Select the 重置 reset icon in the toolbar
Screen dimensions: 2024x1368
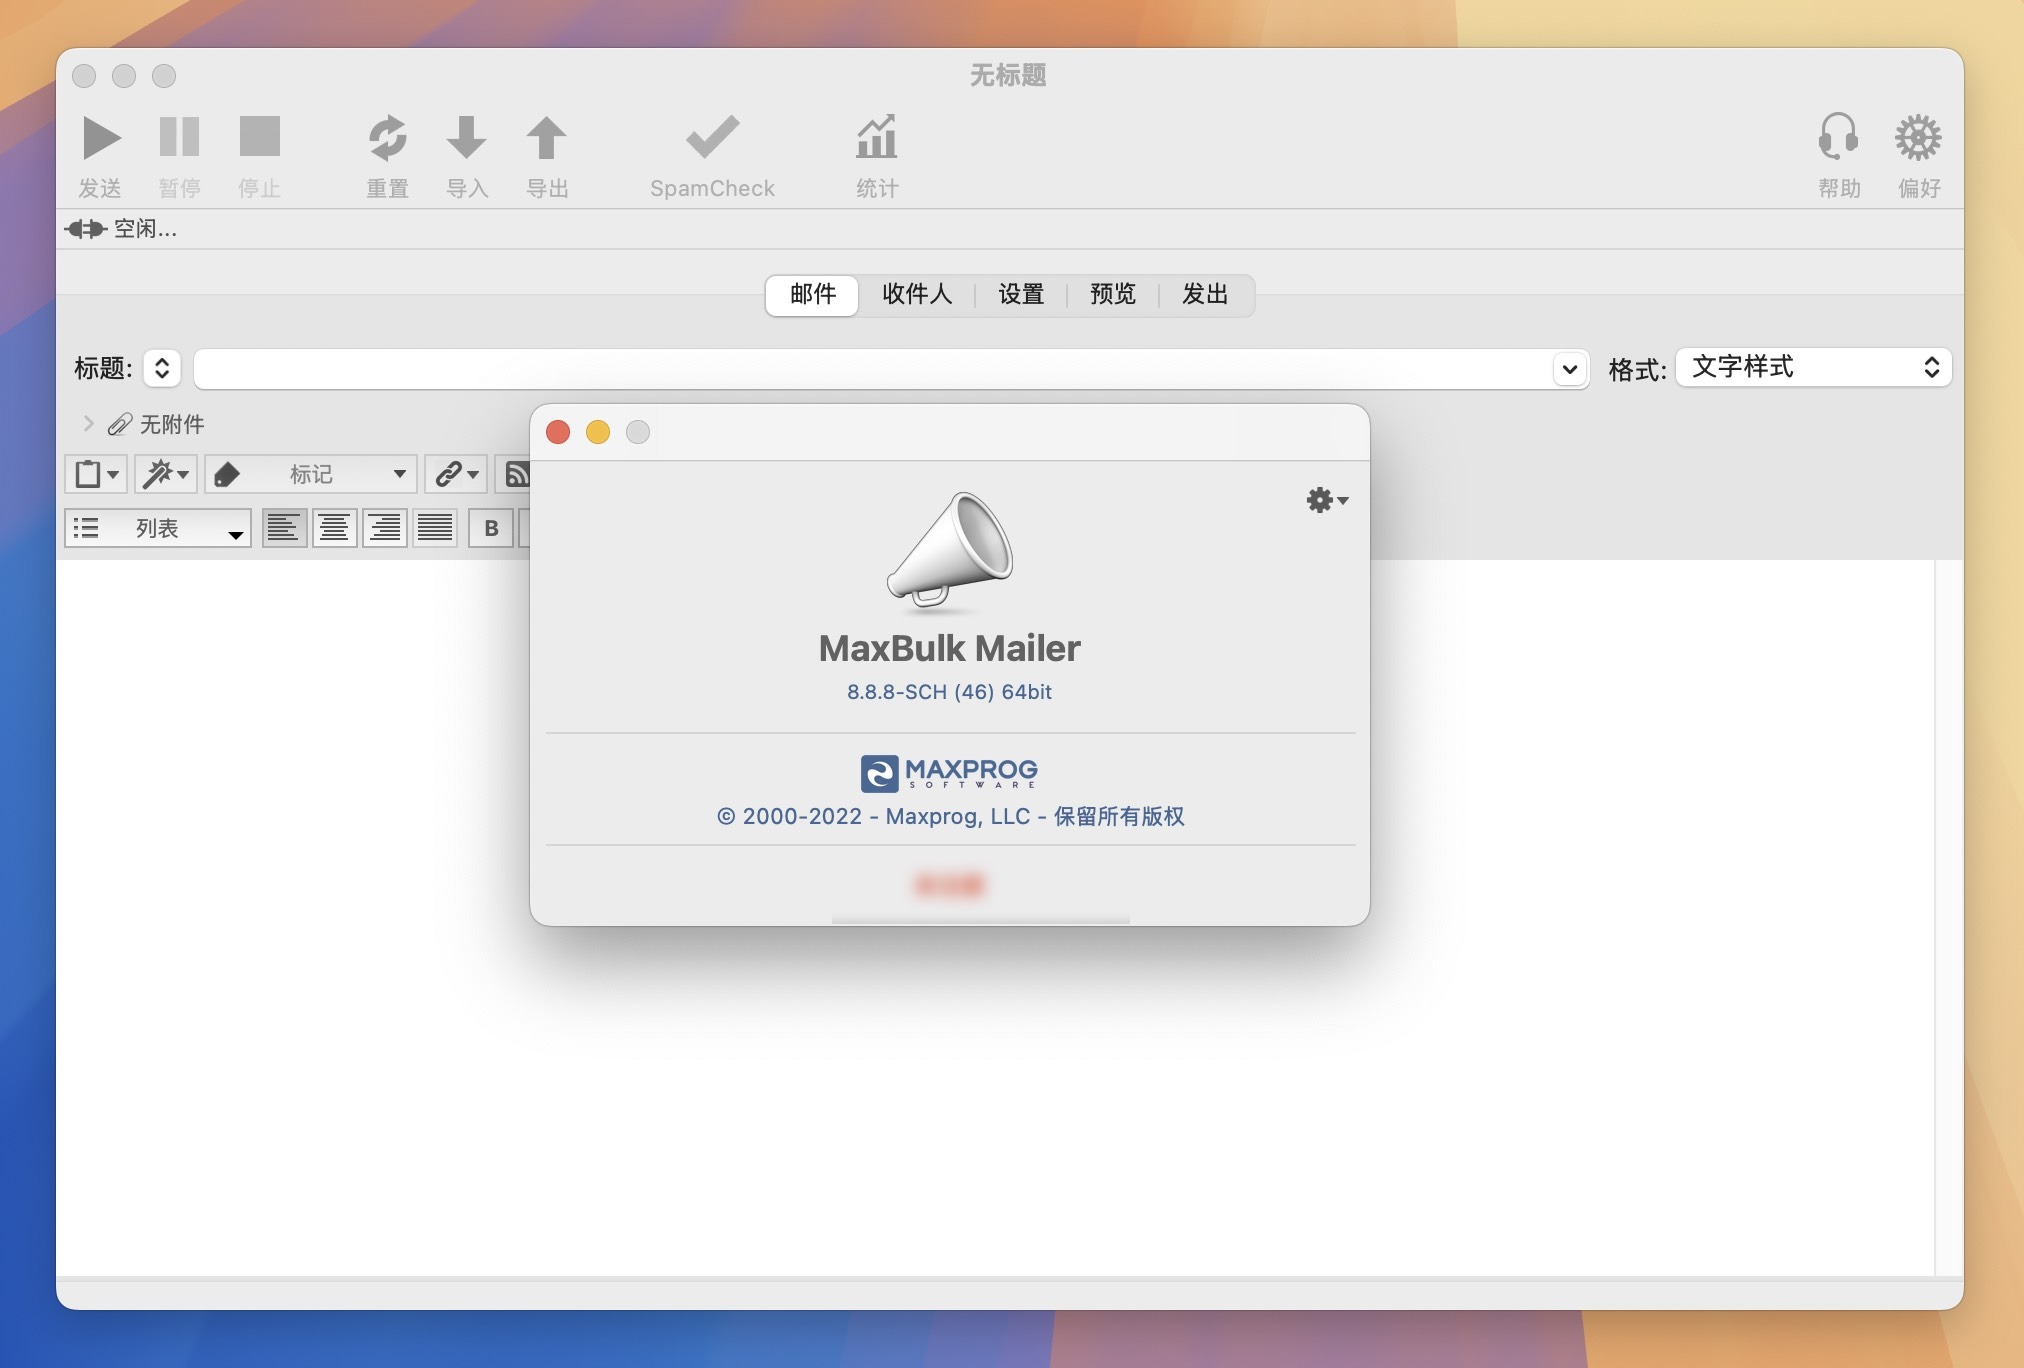tap(388, 138)
